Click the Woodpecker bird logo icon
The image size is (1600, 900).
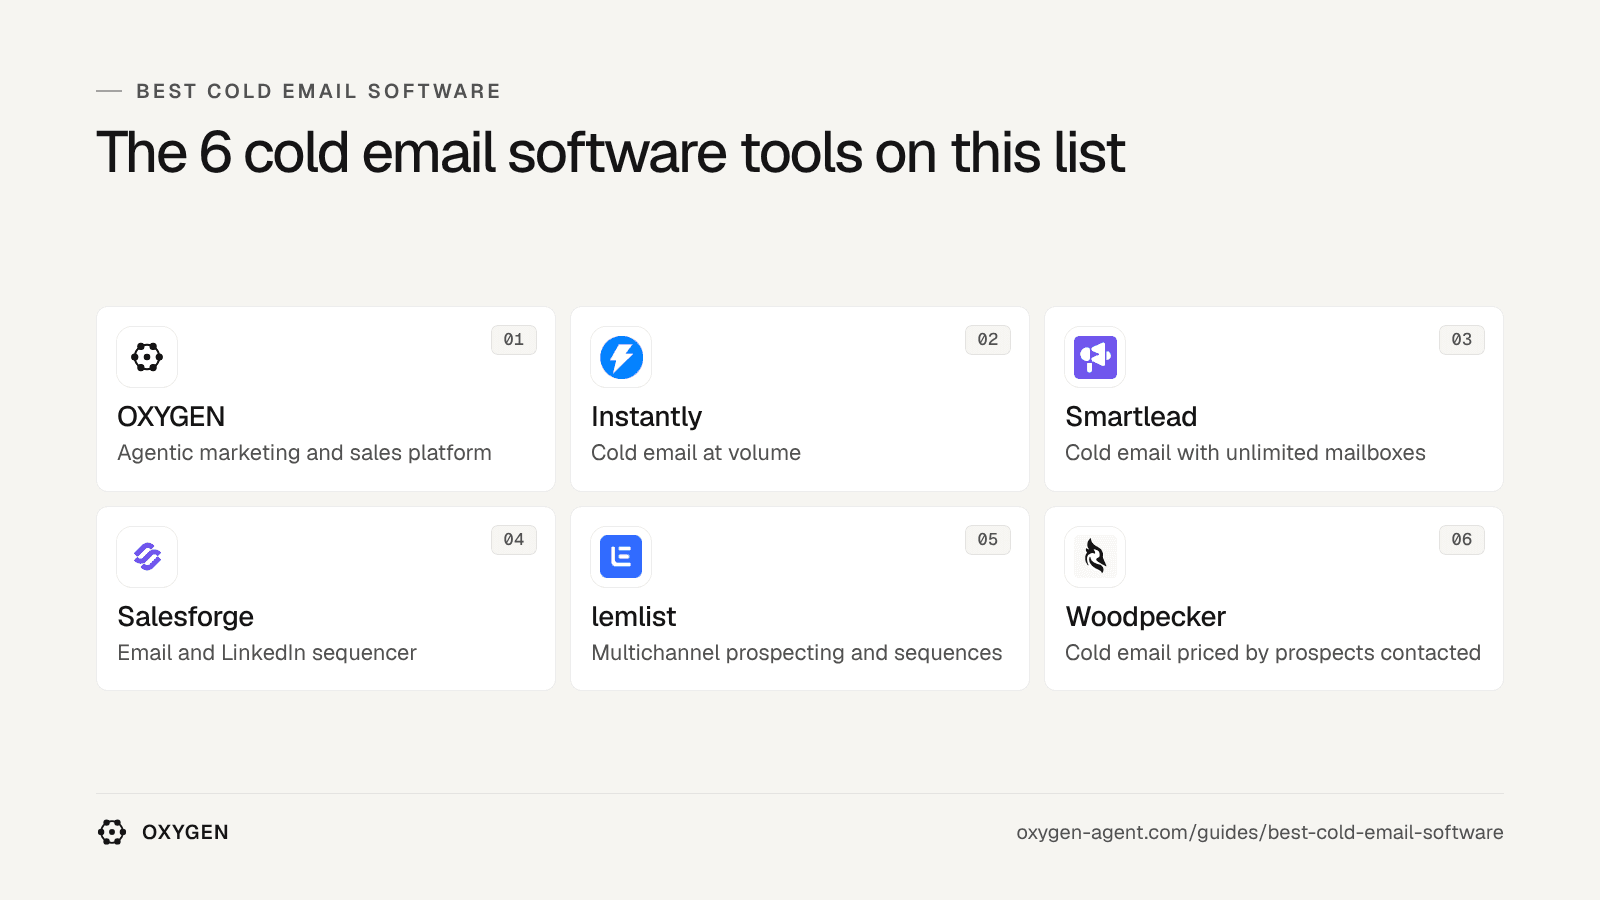tap(1095, 557)
